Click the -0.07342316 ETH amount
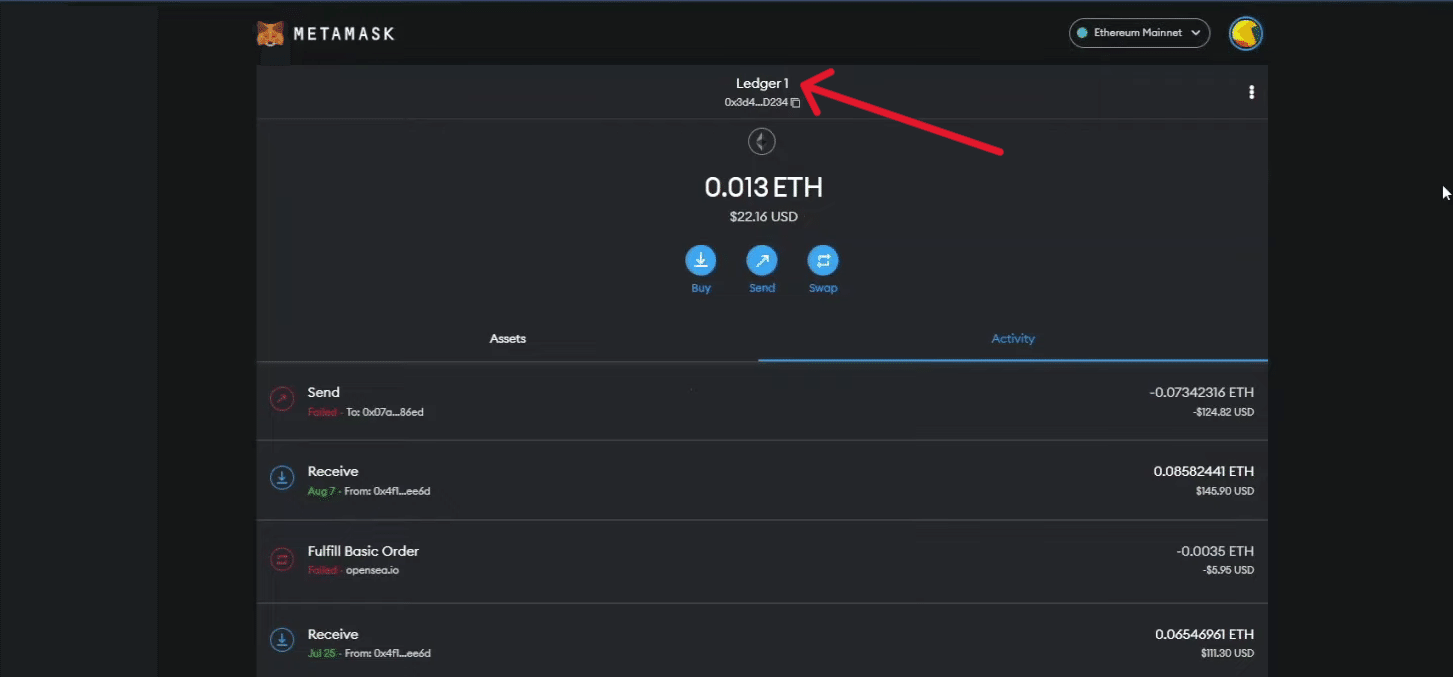 pyautogui.click(x=1201, y=393)
